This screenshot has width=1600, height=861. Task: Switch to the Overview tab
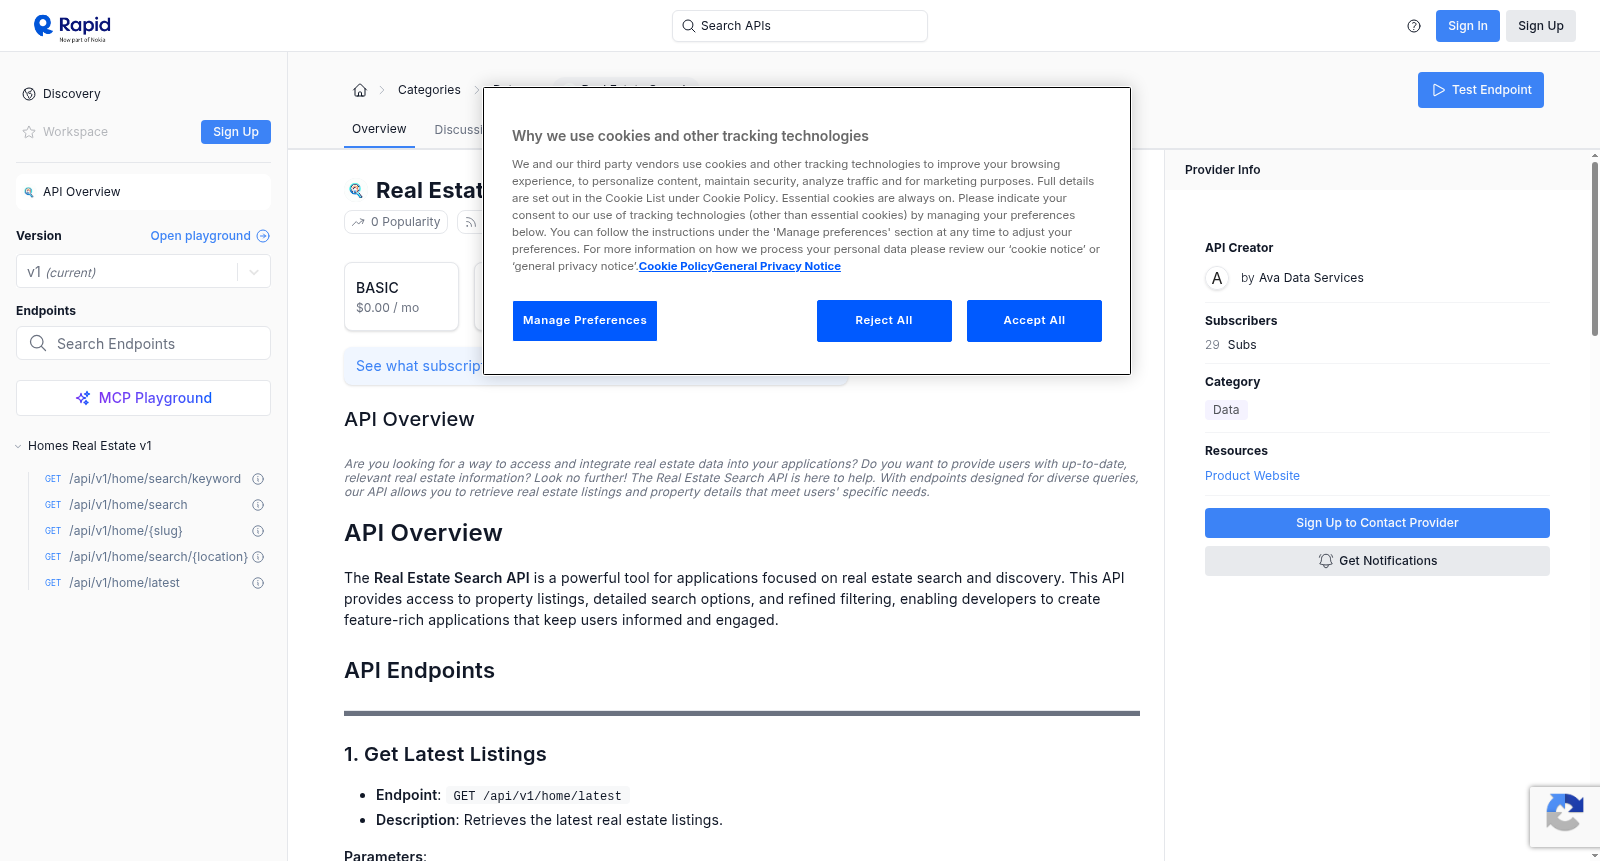379,129
